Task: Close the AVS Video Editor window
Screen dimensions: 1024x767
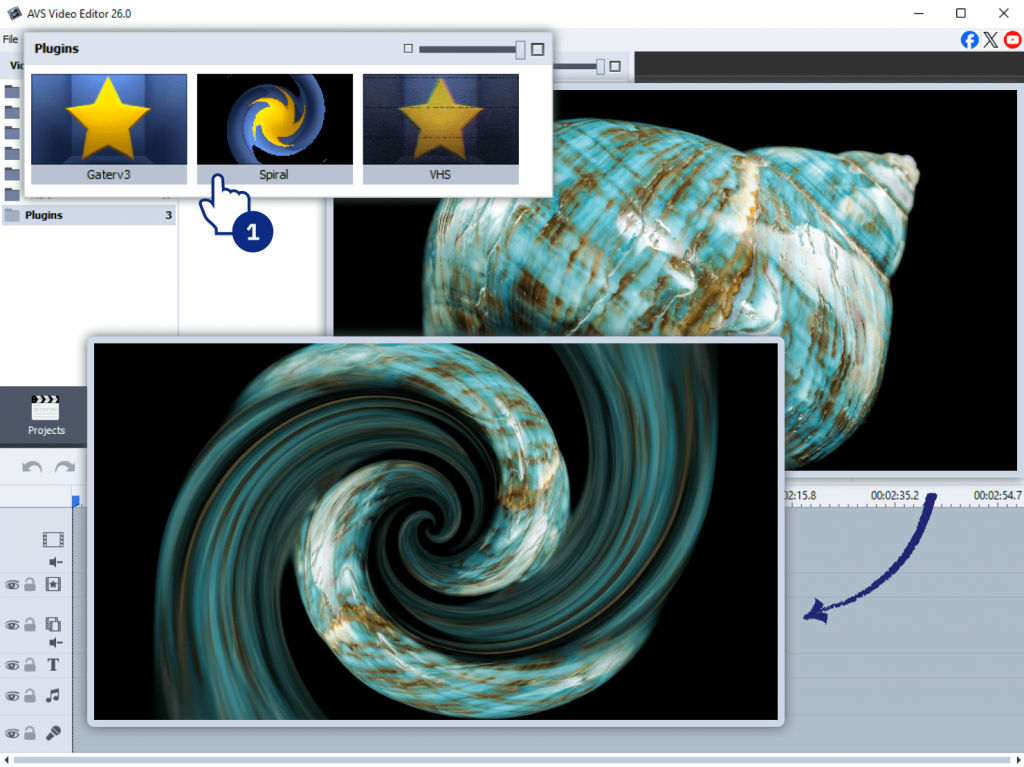Action: 1004,13
